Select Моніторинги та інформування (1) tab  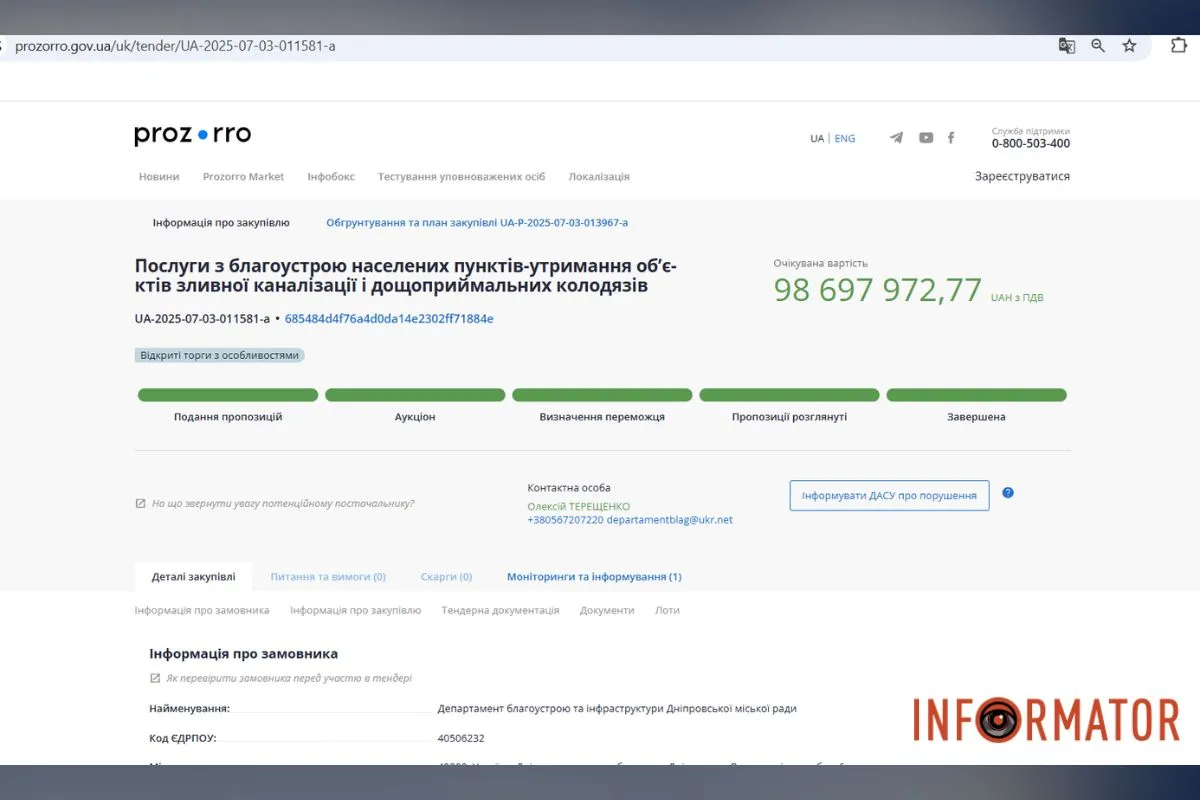pyautogui.click(x=594, y=577)
